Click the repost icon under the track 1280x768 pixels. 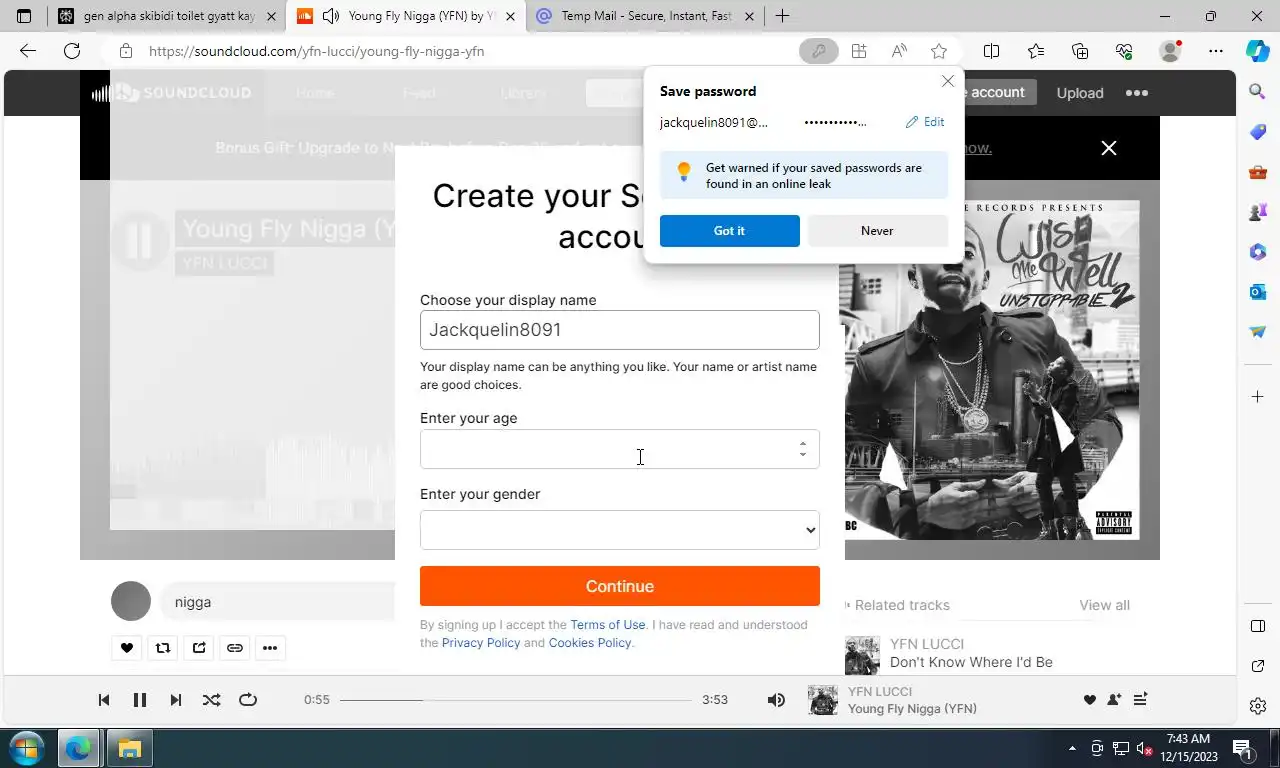coord(163,648)
